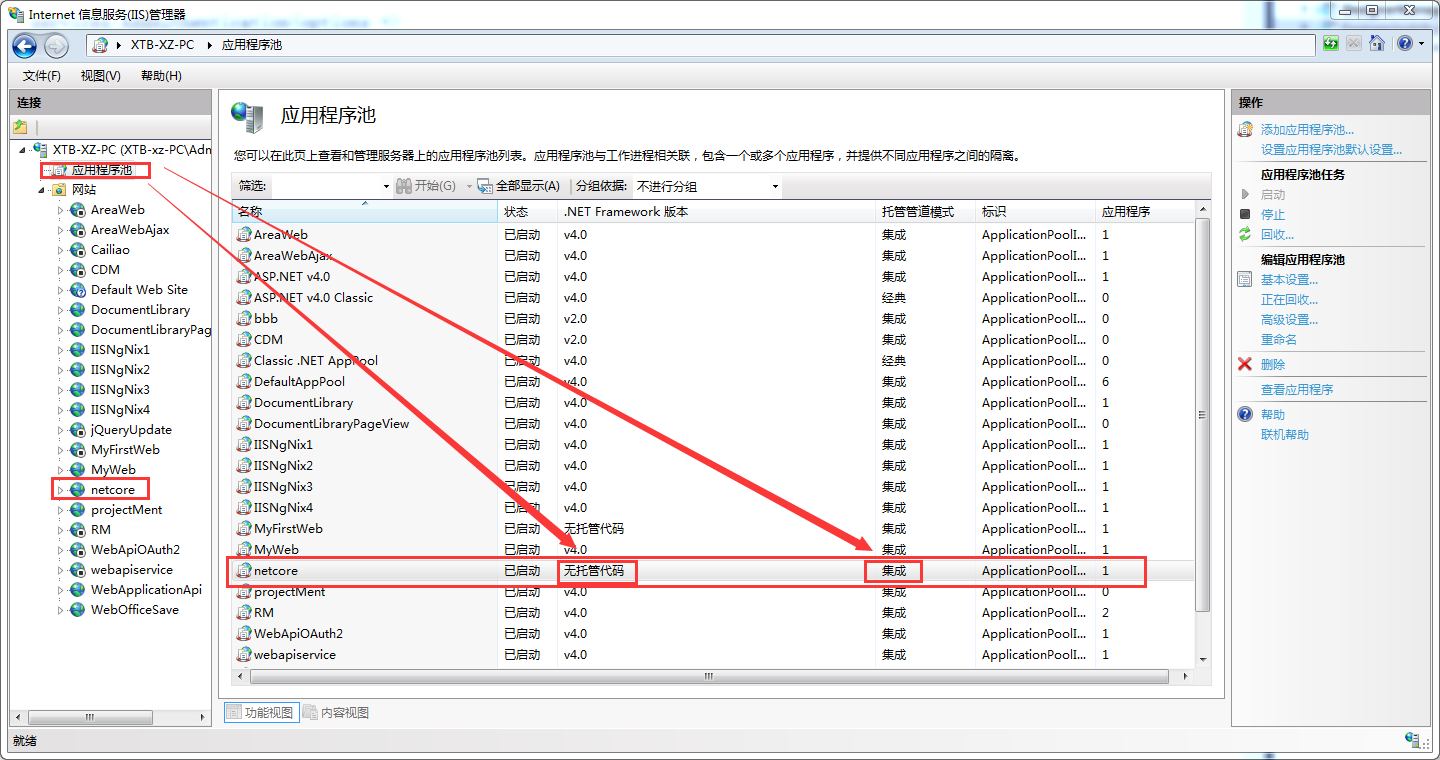Screen dimensions: 1440x760
Task: Click the bbb app pool row icon
Action: click(x=244, y=319)
